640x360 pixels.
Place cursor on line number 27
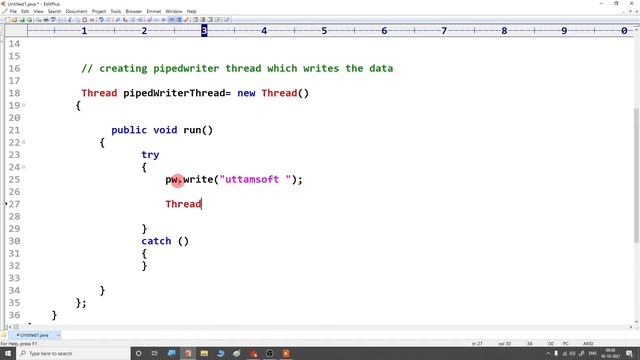(14, 204)
